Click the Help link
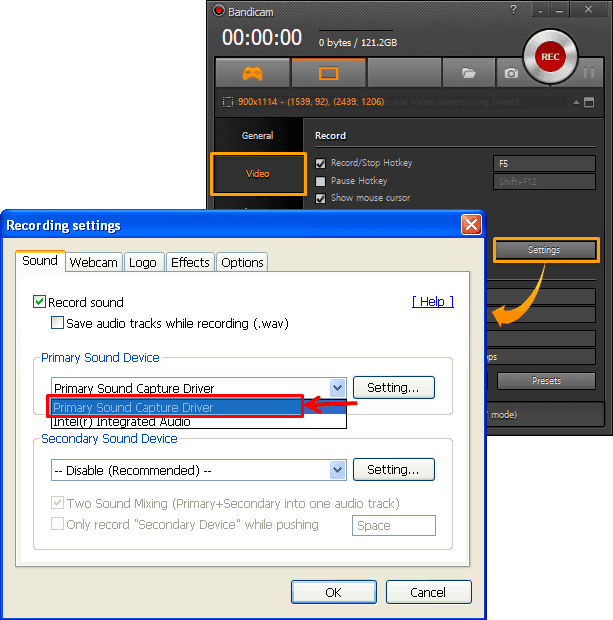This screenshot has height=620, width=613. 432,302
